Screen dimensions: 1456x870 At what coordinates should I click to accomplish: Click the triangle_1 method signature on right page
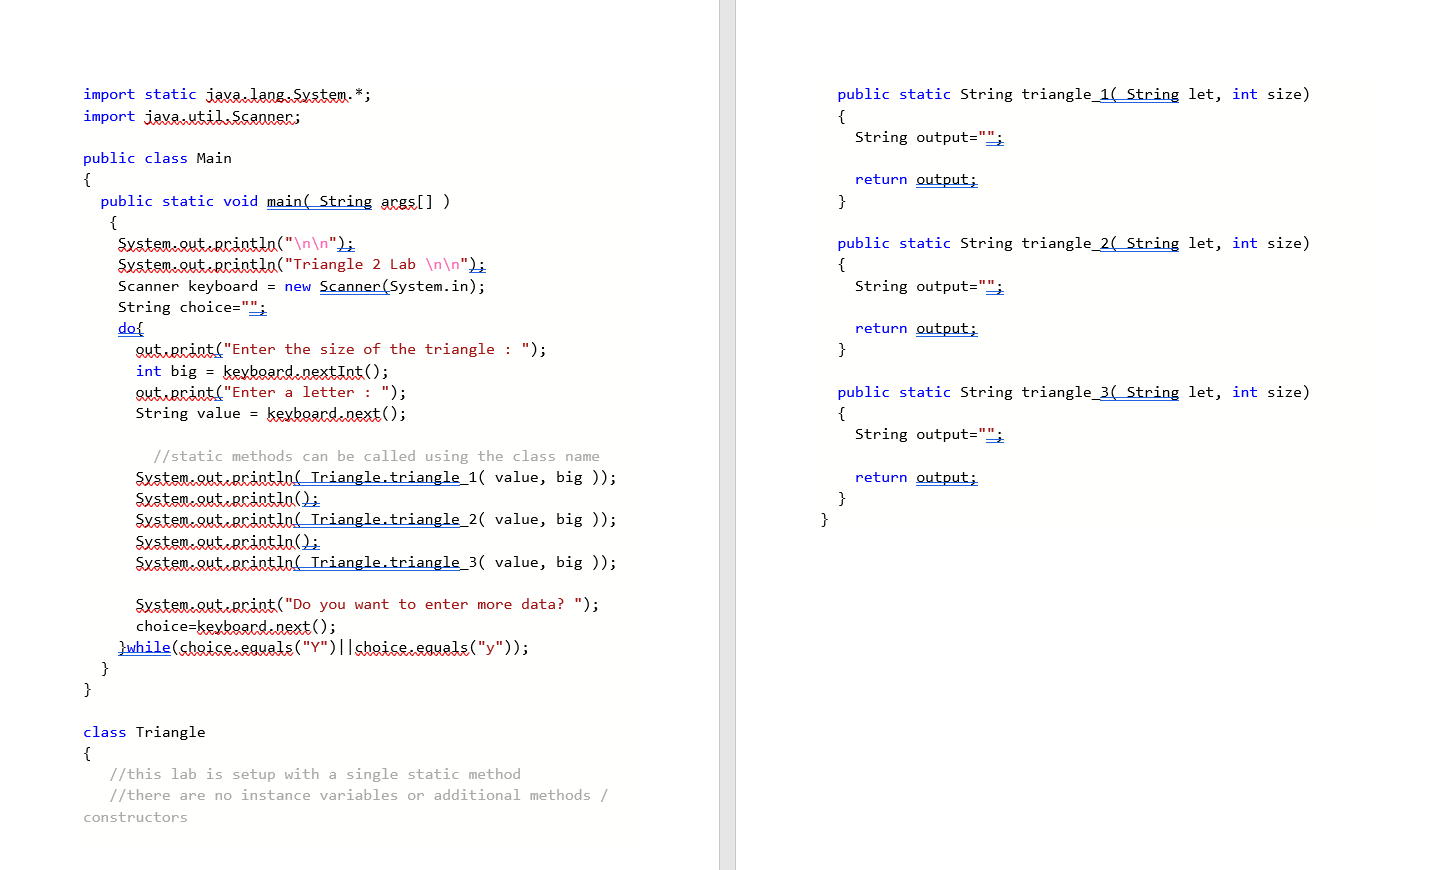click(x=1073, y=94)
